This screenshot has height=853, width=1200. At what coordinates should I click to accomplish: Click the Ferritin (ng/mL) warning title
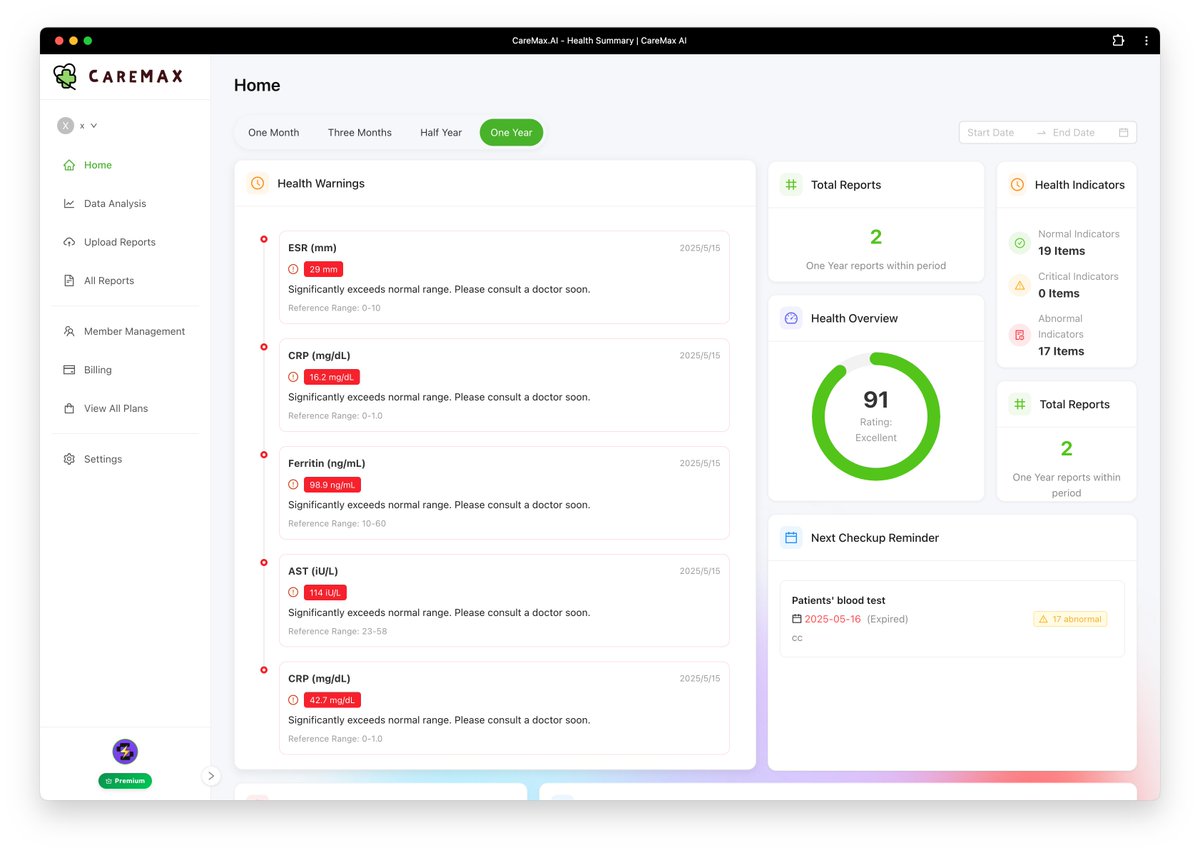327,464
